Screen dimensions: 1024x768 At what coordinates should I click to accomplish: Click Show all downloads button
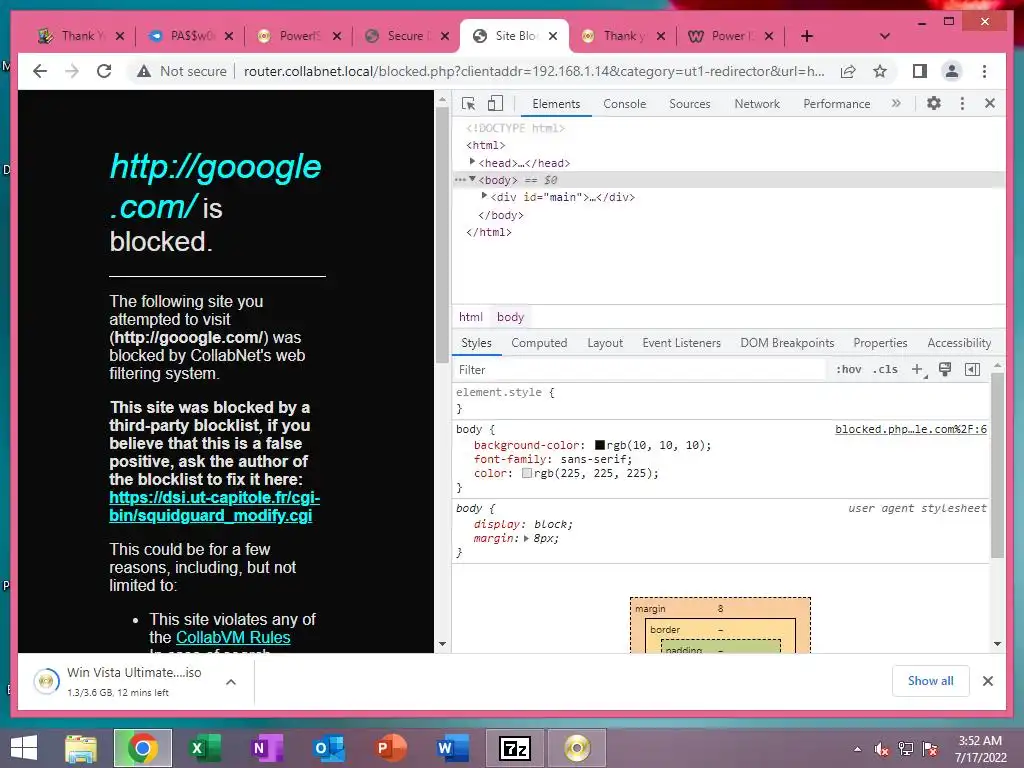click(930, 680)
